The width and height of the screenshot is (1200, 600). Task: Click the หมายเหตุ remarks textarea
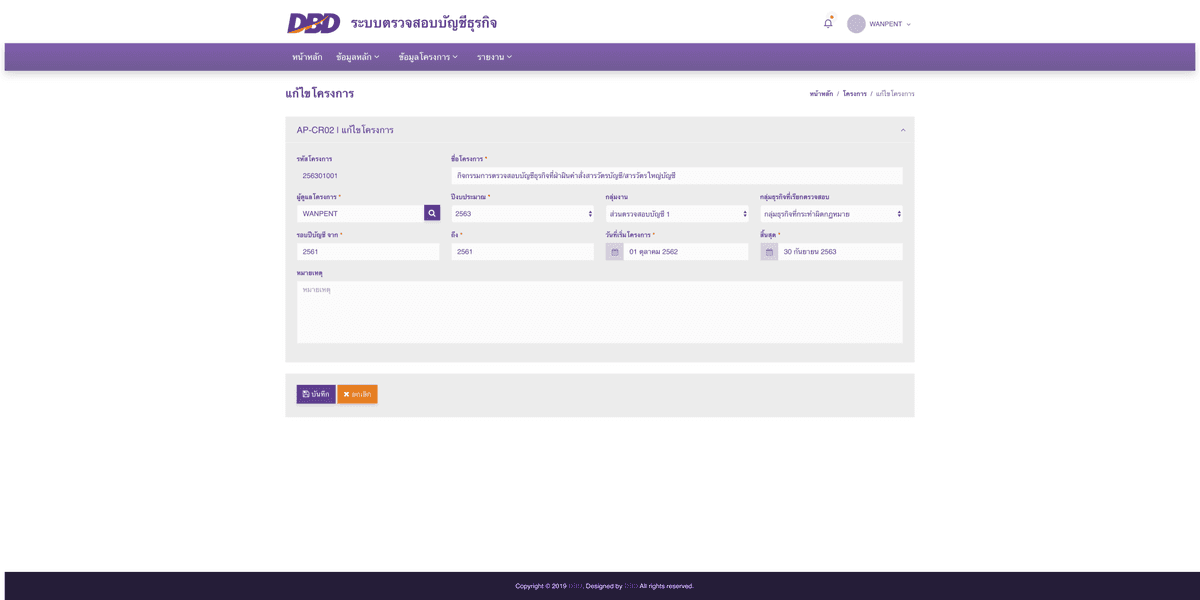[x=600, y=312]
